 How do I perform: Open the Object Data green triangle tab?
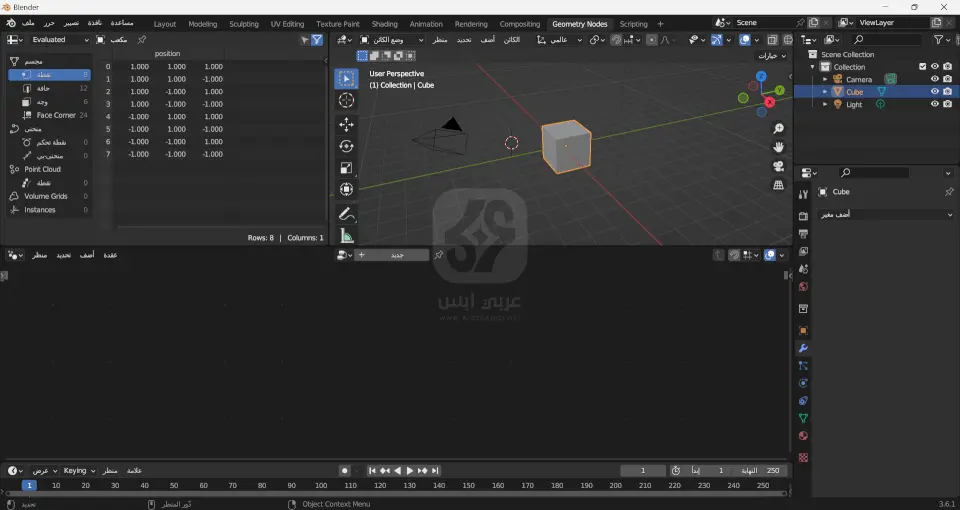[x=803, y=418]
